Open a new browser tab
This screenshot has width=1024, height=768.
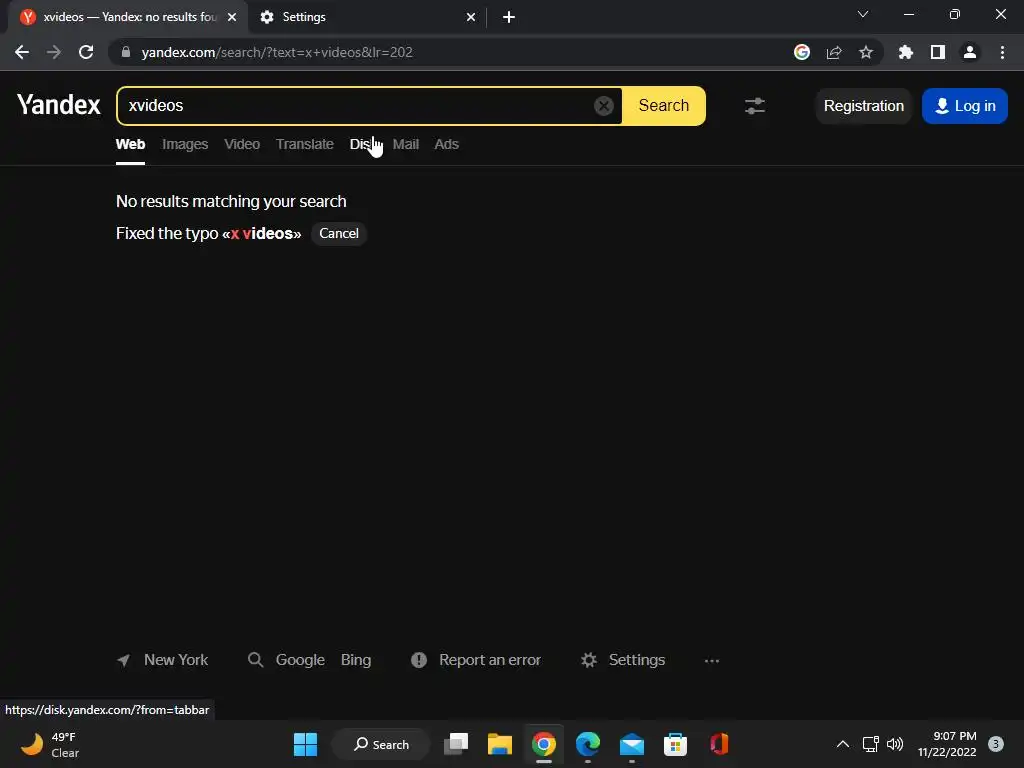509,17
